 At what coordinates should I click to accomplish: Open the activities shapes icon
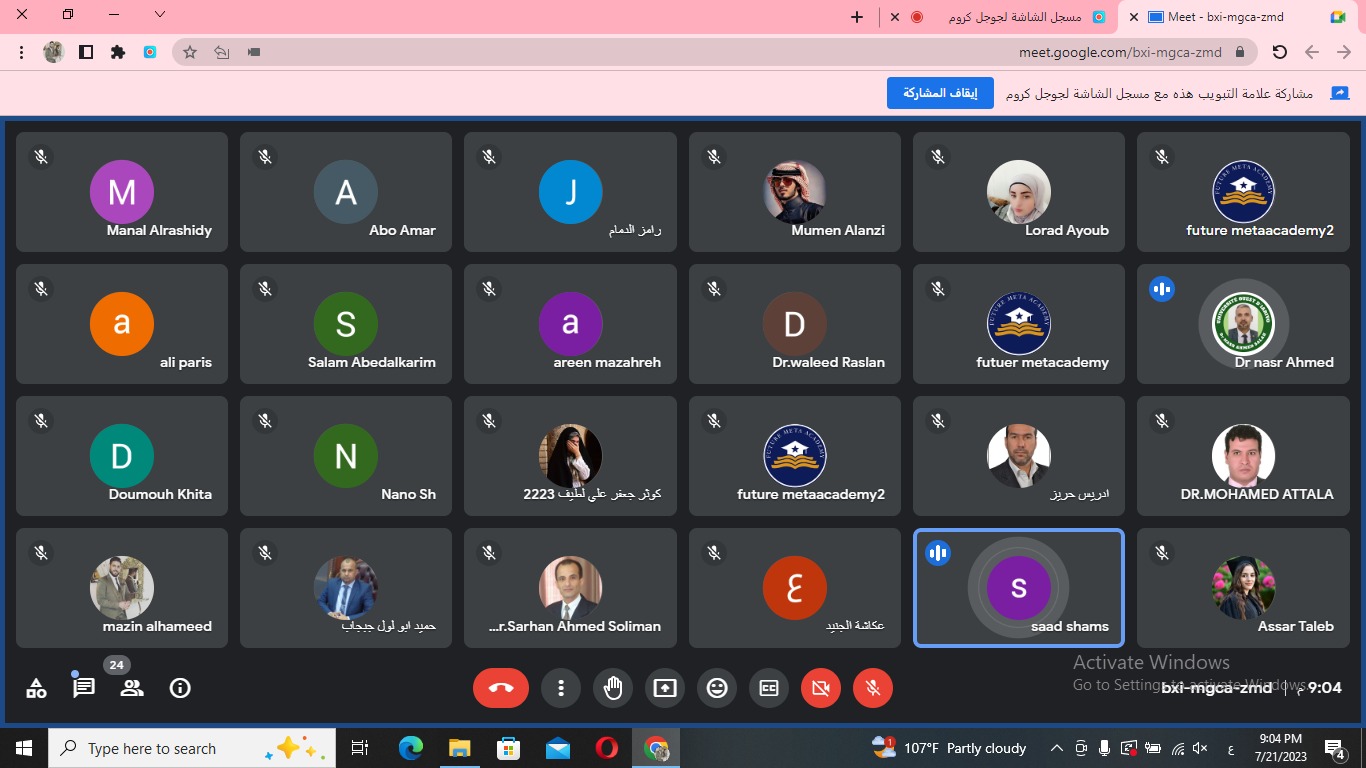36,688
